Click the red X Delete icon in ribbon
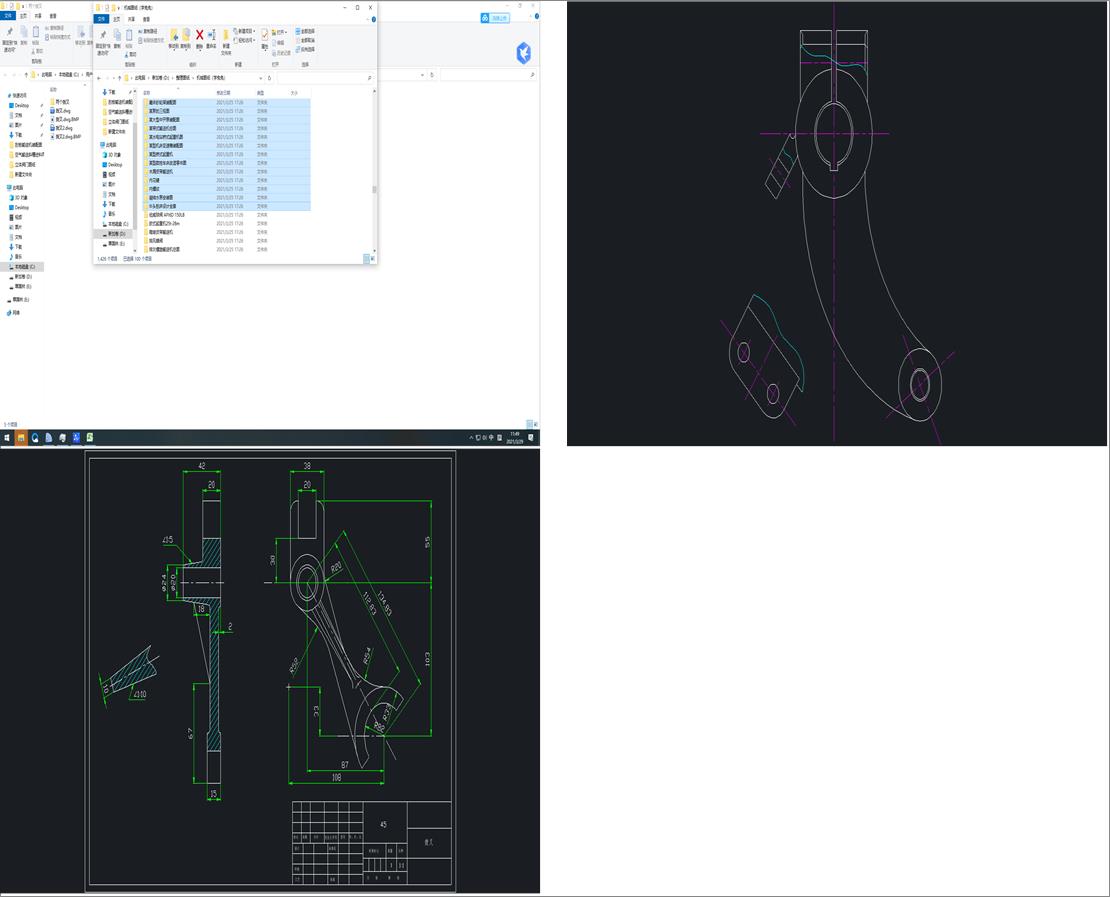The height and width of the screenshot is (897, 1110). (x=199, y=36)
